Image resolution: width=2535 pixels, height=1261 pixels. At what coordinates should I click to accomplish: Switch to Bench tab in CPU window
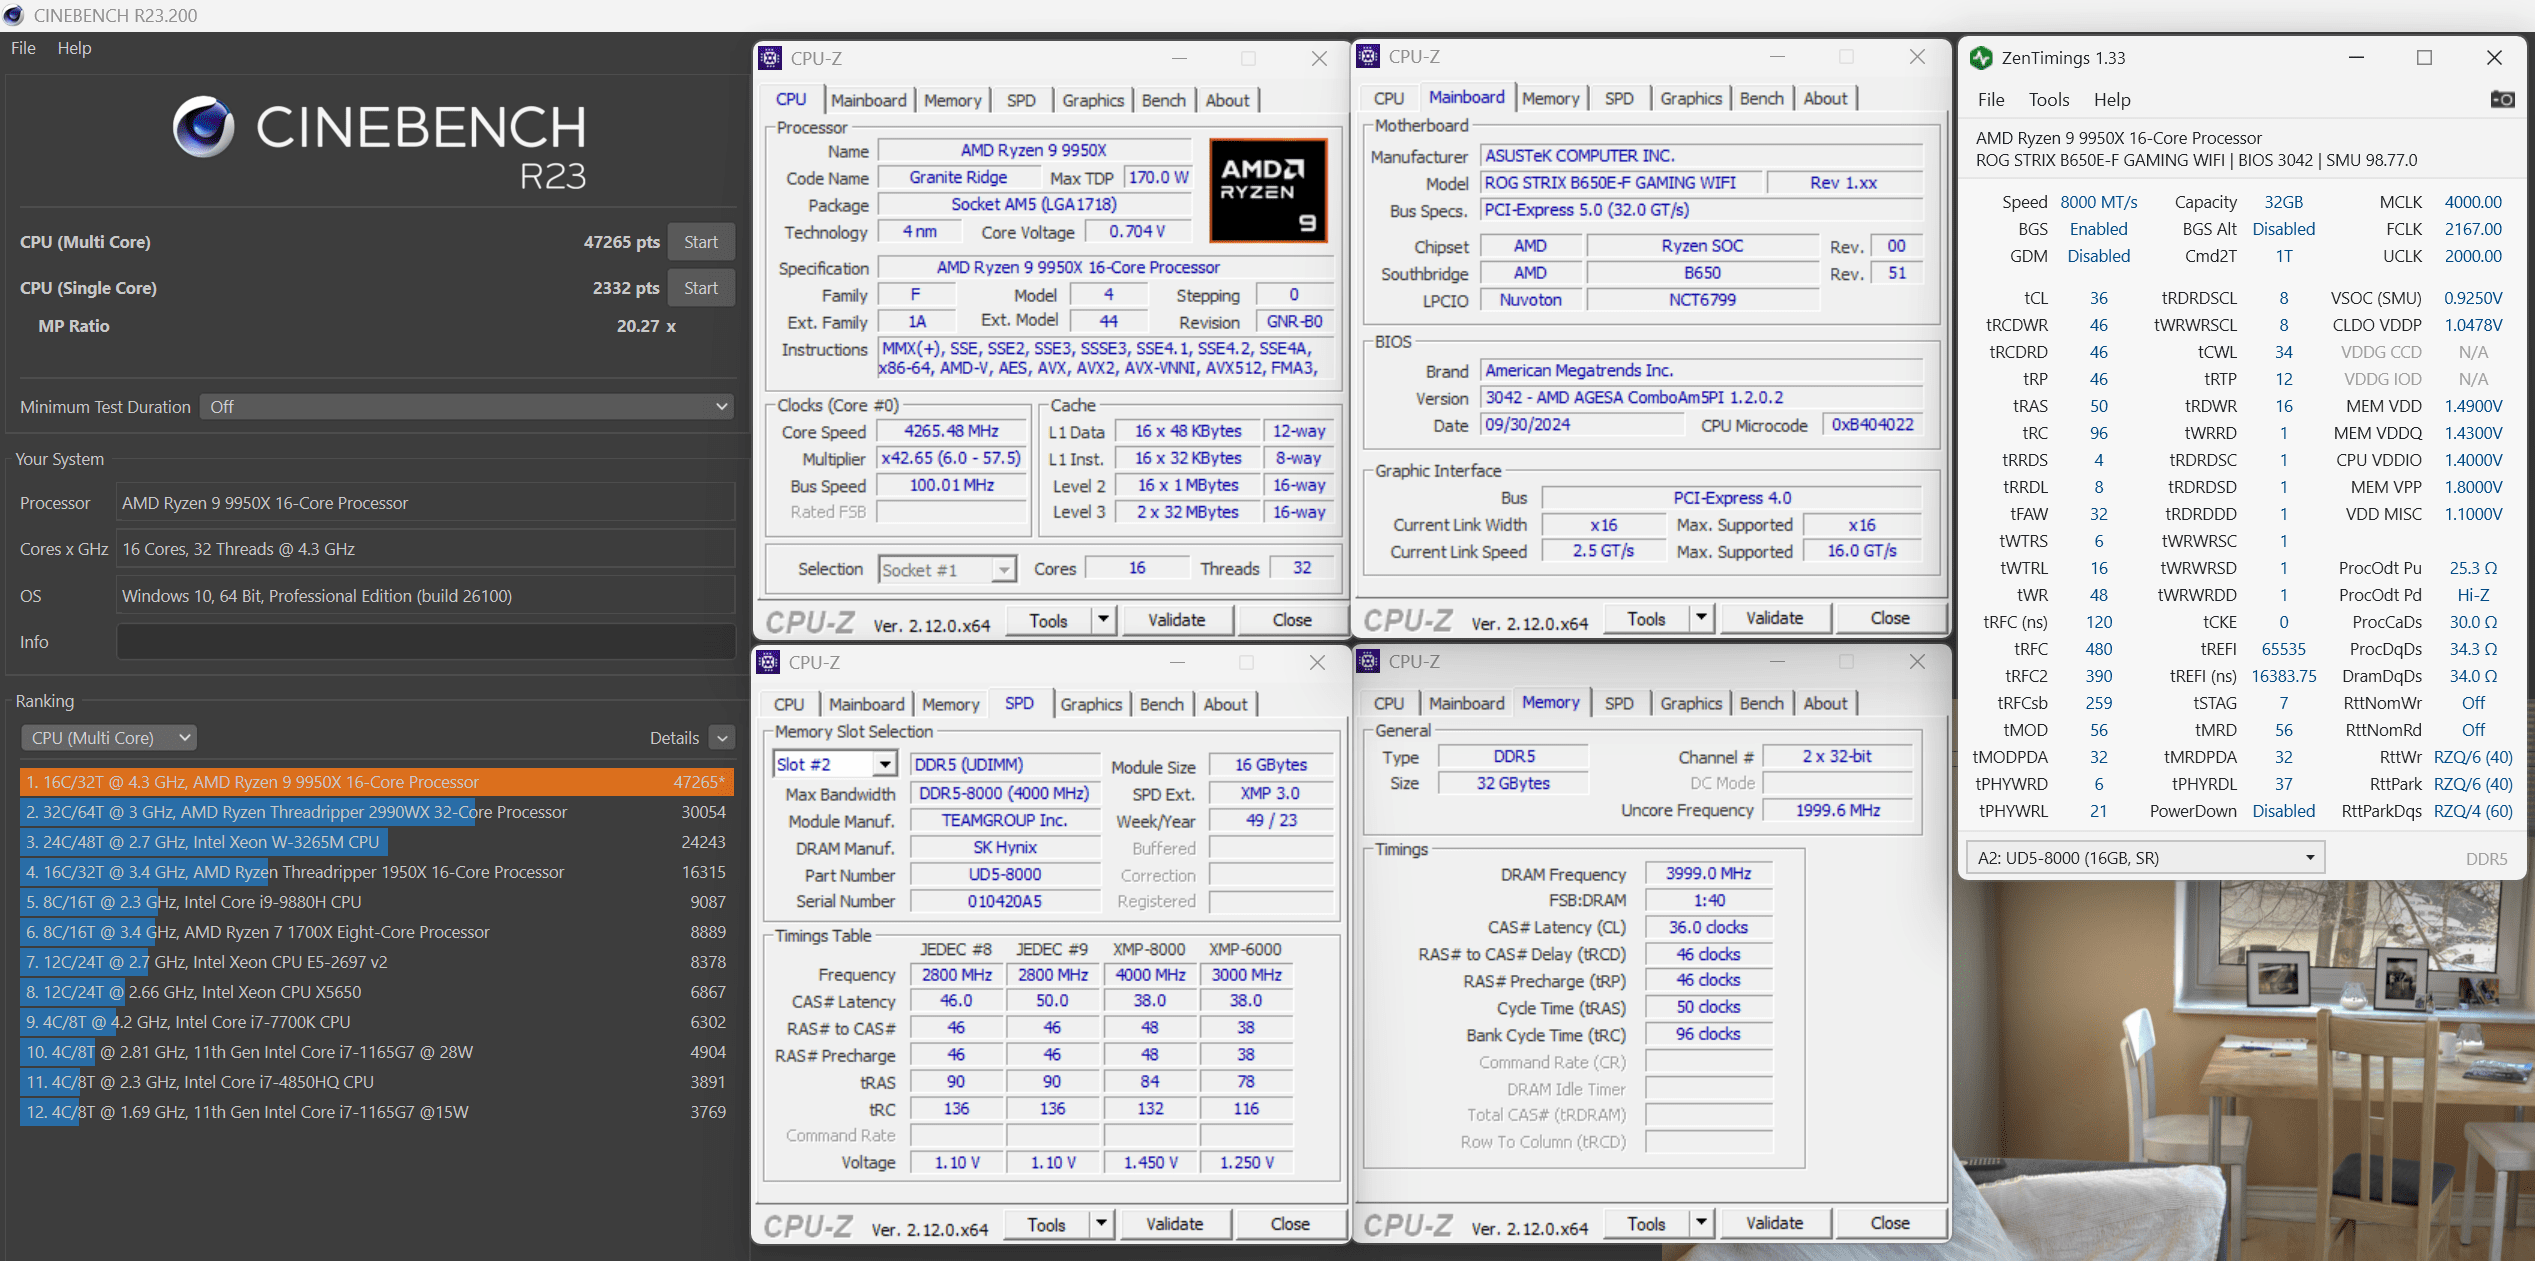click(x=1163, y=100)
